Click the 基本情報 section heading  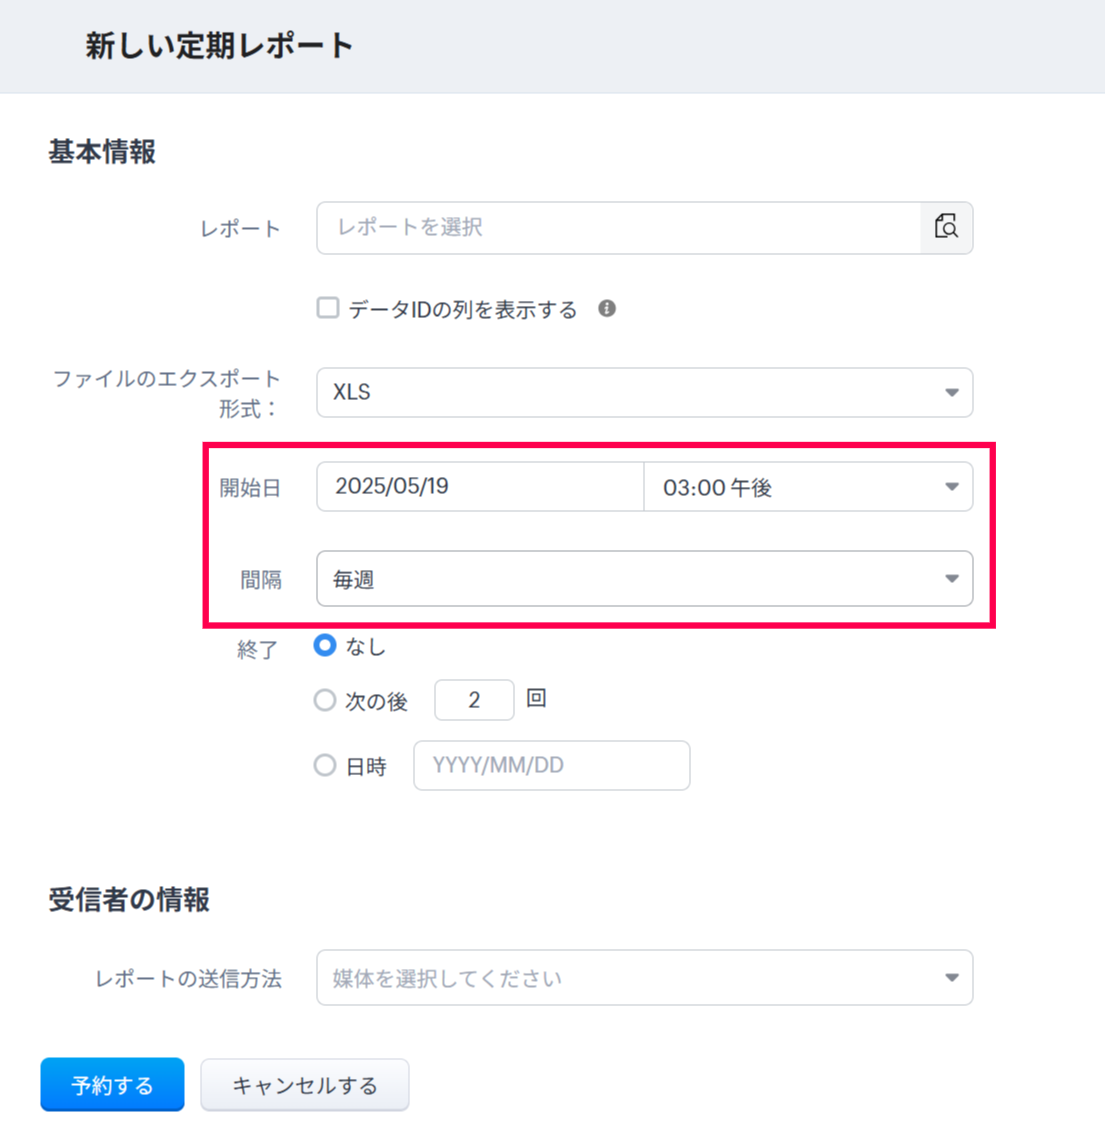102,152
